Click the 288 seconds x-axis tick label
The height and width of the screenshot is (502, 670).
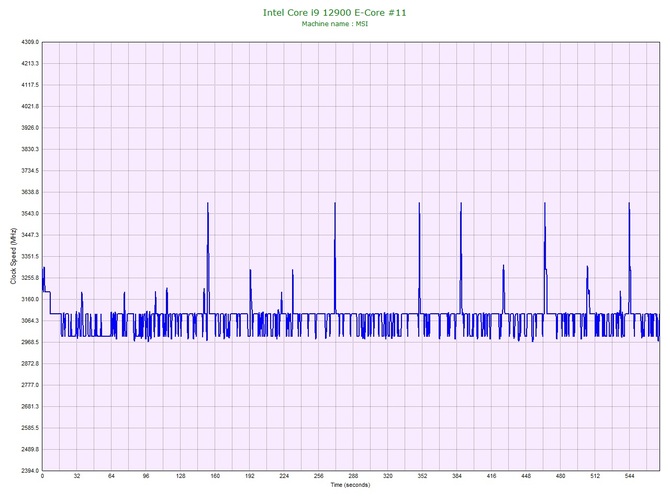353,476
